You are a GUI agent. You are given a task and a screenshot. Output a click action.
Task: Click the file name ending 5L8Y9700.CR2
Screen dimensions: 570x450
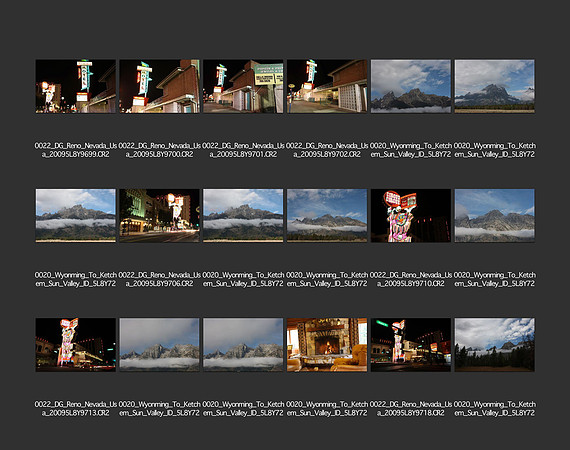pyautogui.click(x=160, y=150)
